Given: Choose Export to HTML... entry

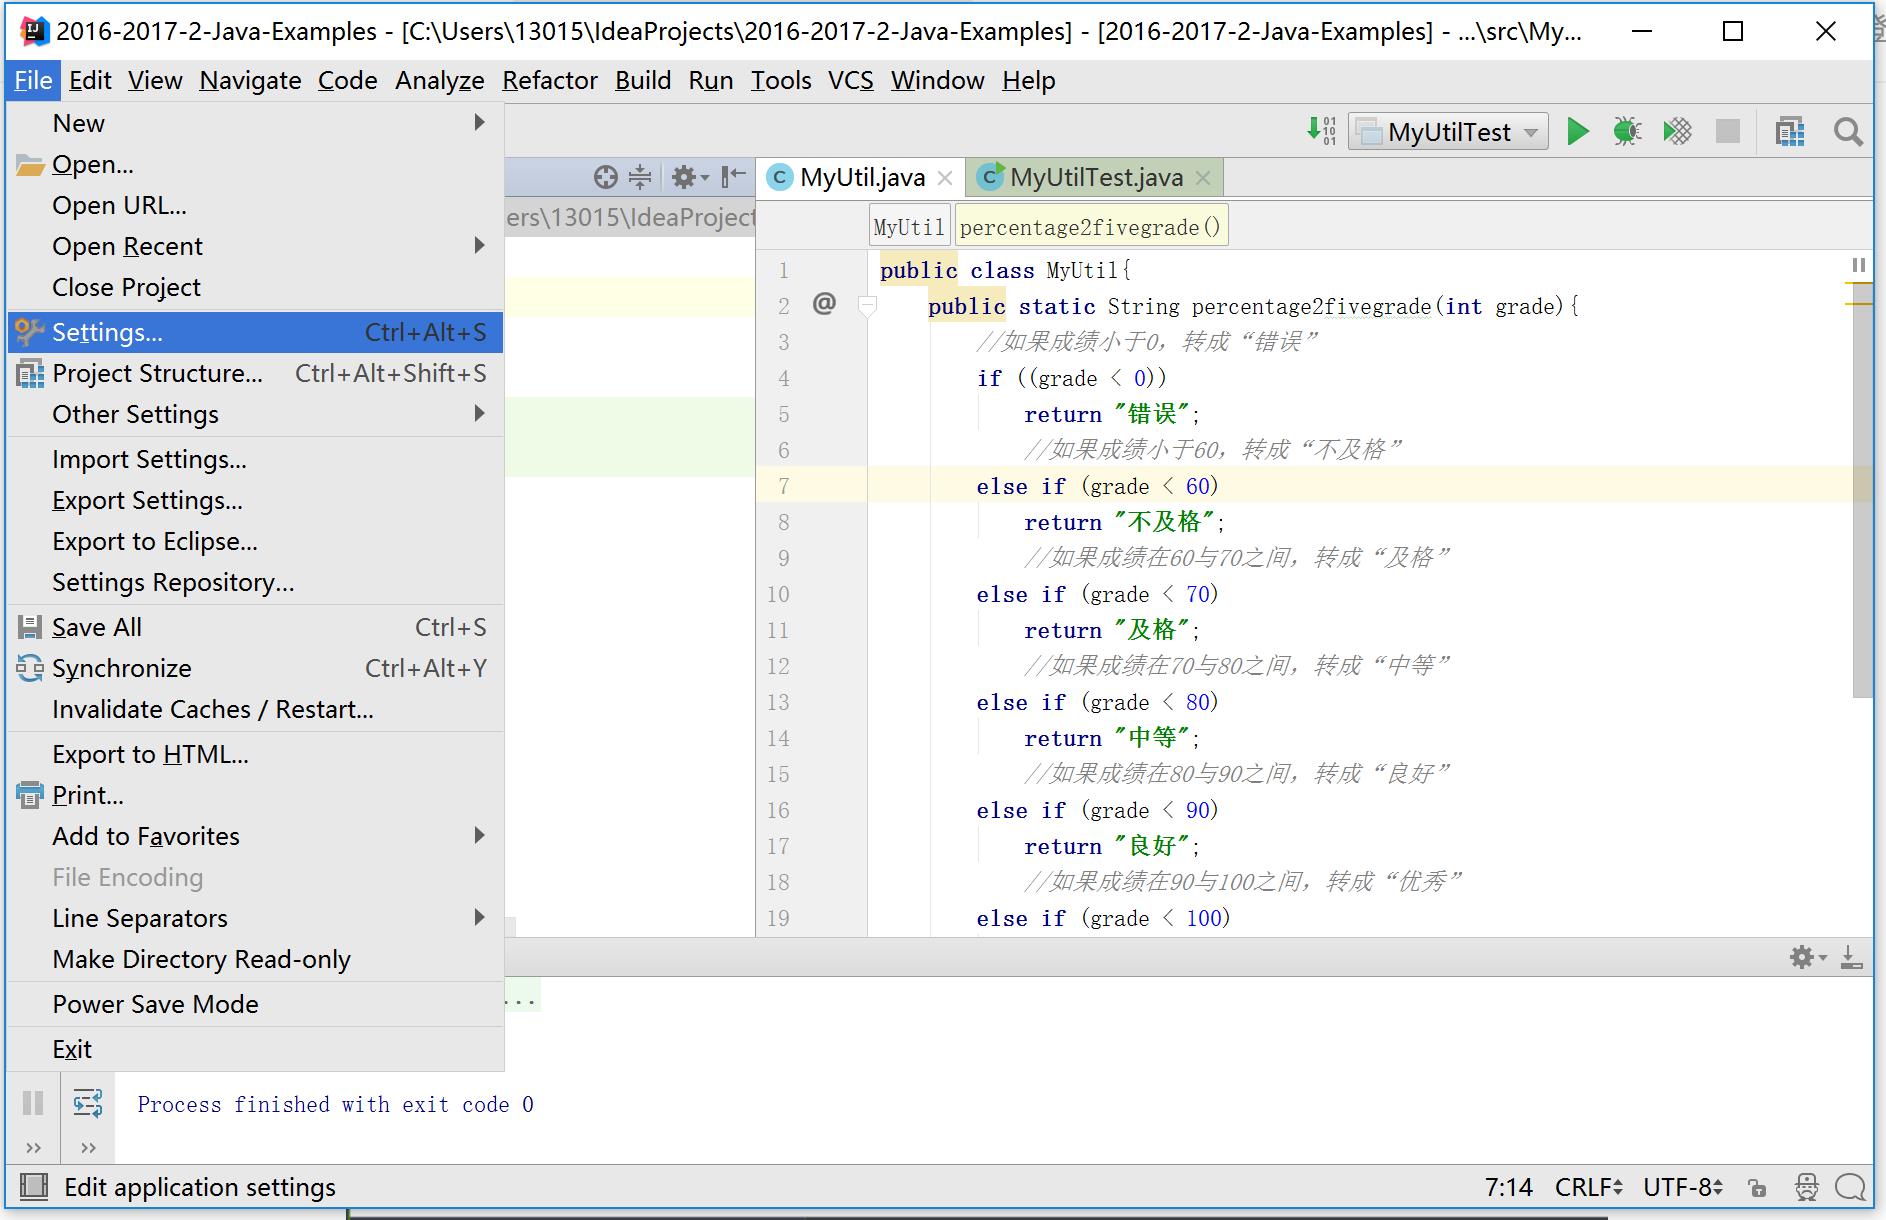Looking at the screenshot, I should click(255, 754).
